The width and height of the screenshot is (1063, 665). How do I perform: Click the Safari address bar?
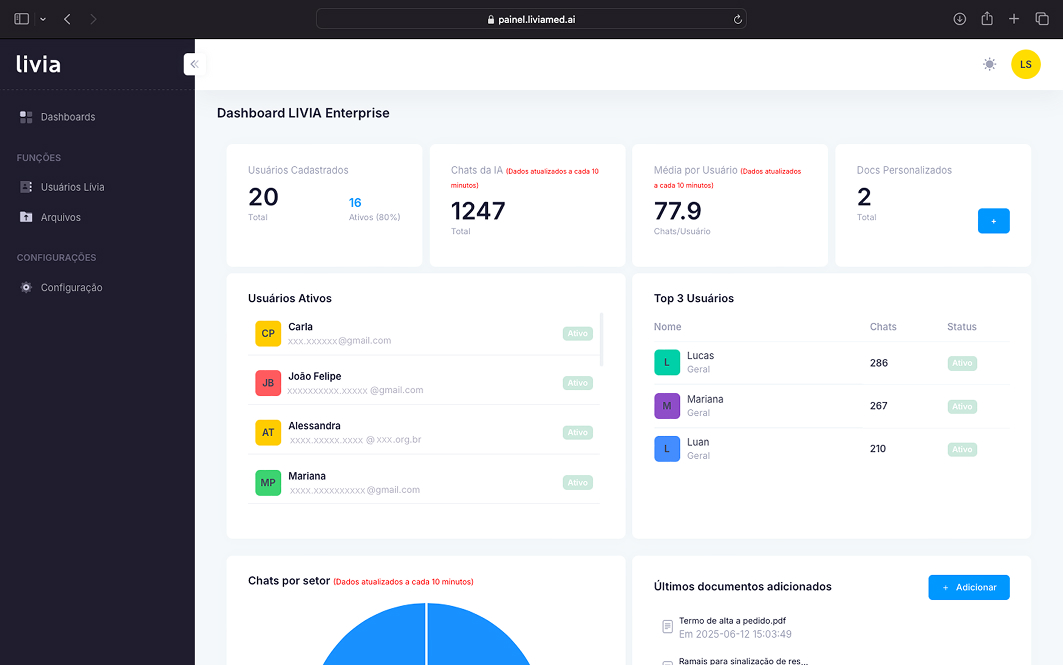click(530, 19)
